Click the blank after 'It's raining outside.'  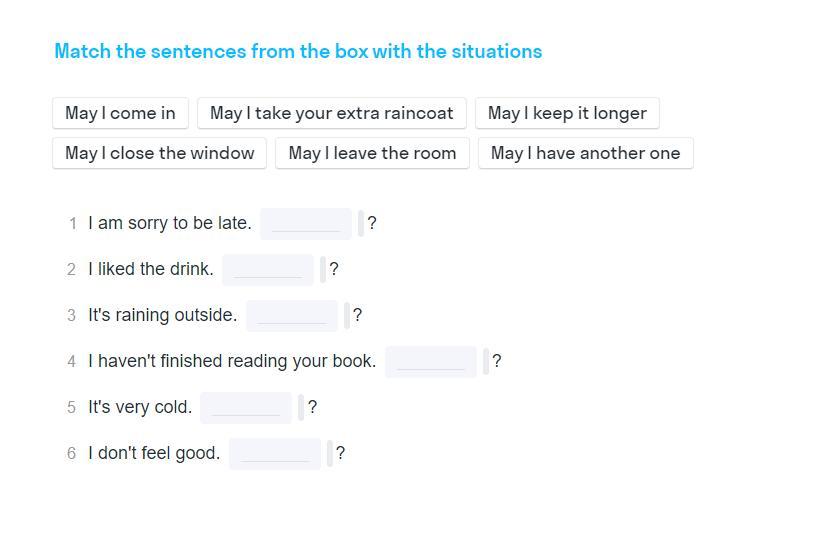(x=292, y=316)
